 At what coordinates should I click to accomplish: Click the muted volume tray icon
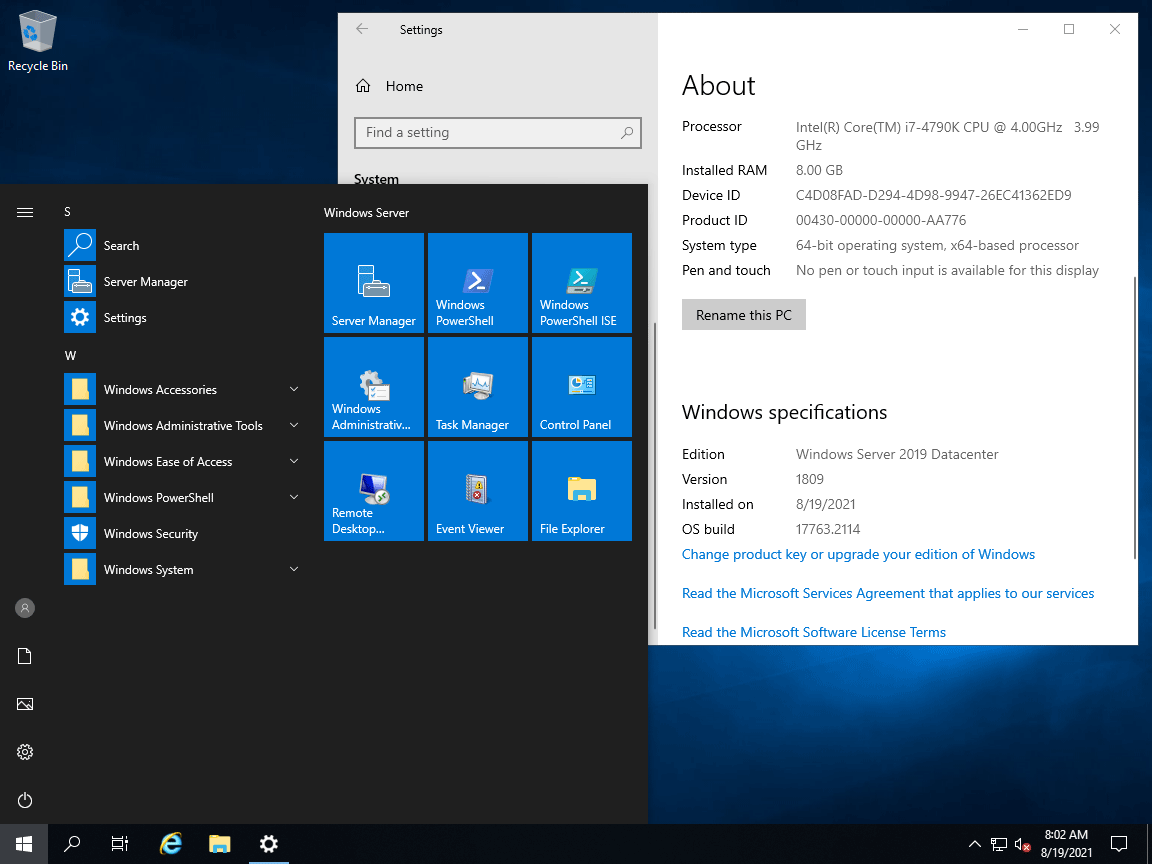coord(1023,844)
